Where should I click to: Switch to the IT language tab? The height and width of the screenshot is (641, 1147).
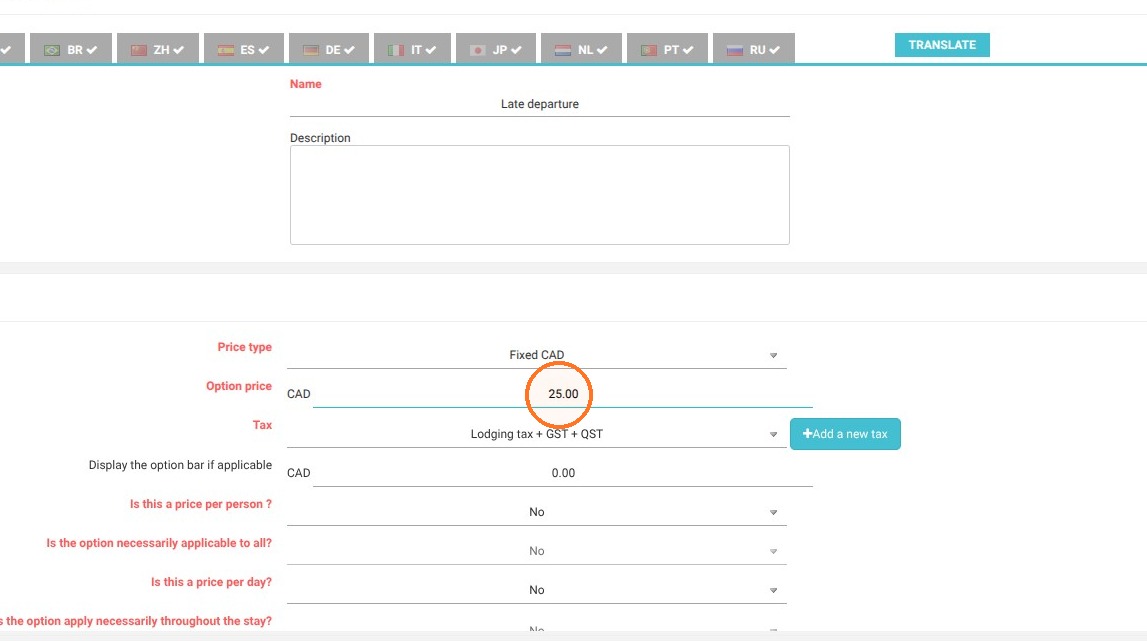pyautogui.click(x=412, y=49)
